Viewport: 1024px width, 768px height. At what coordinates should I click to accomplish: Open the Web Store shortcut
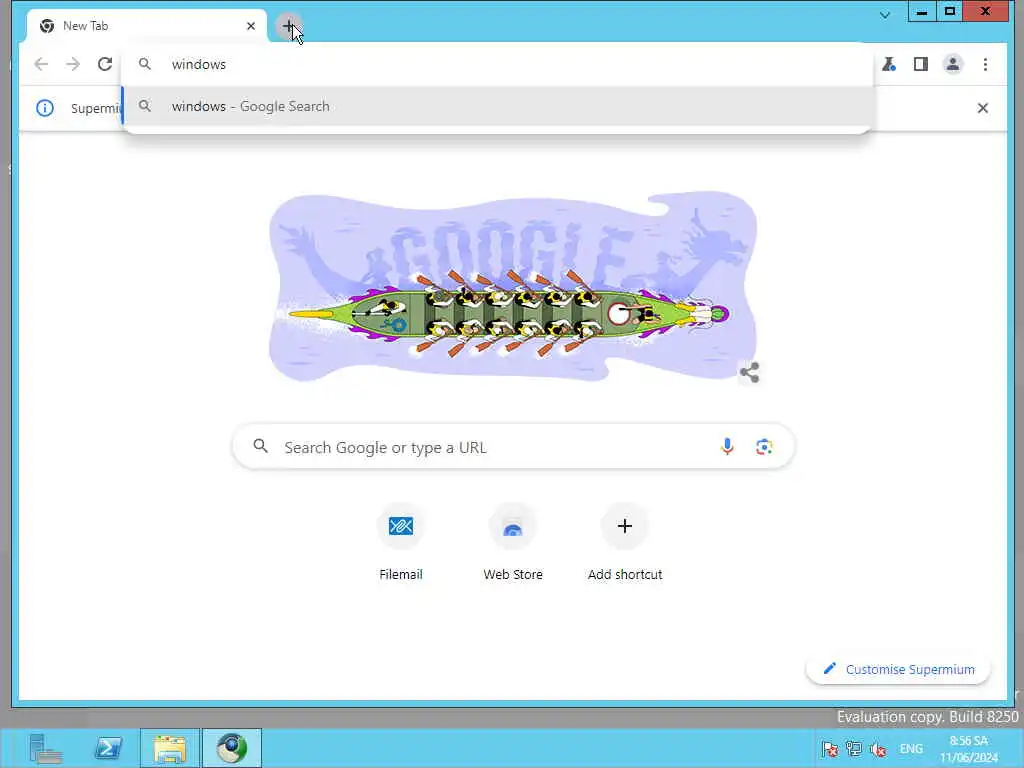click(513, 542)
